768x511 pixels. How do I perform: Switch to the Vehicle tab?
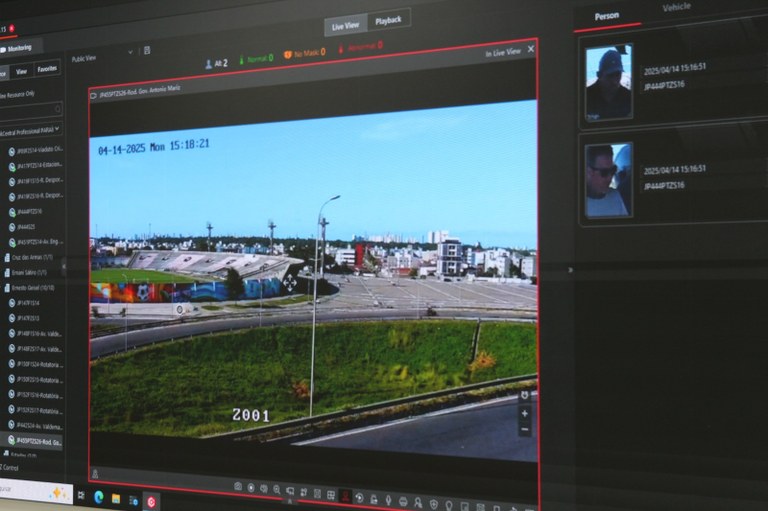click(676, 8)
